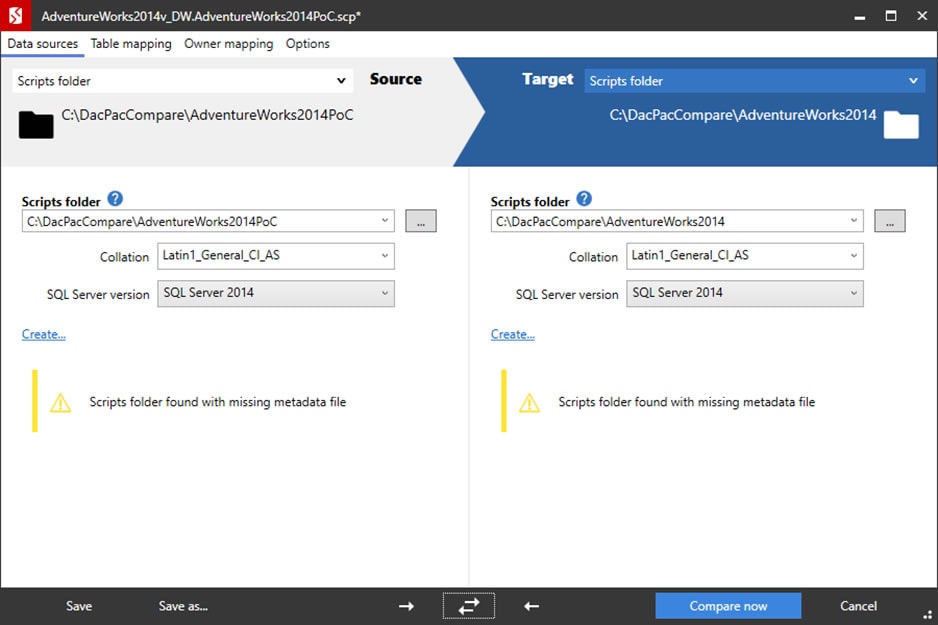Click the Compare now button
Screen dimensions: 938x625
(x=728, y=606)
